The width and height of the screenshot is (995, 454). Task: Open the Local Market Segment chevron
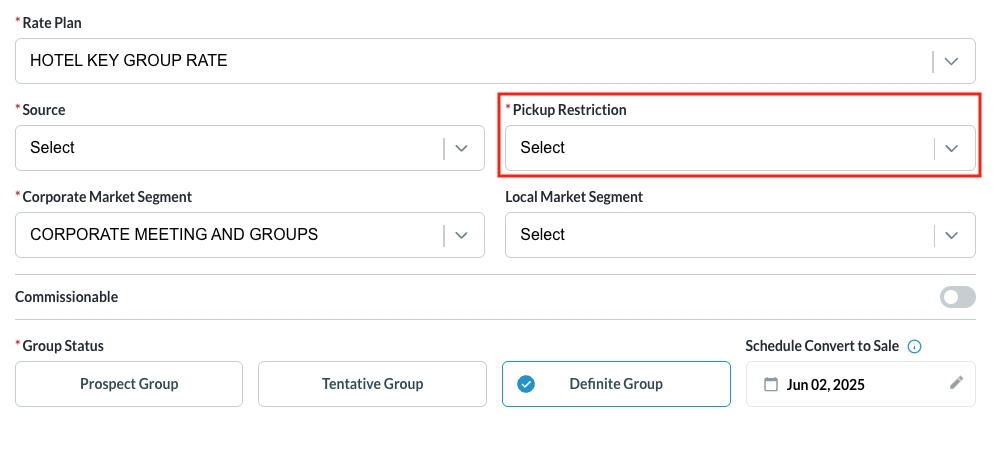point(952,235)
